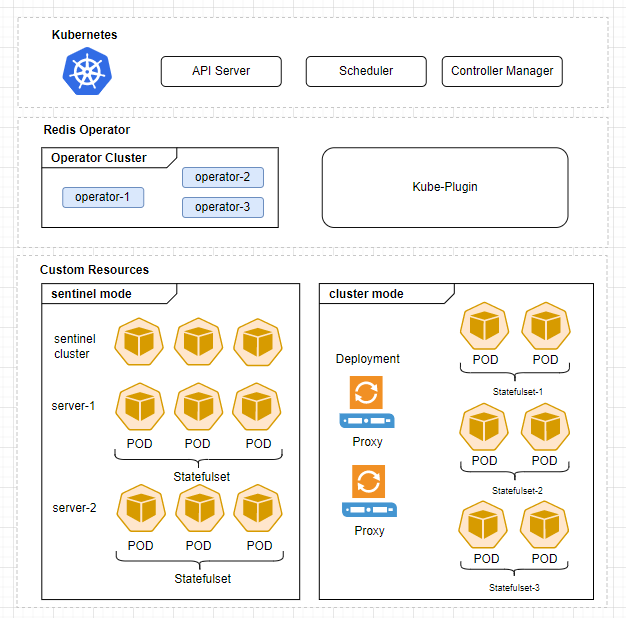The height and width of the screenshot is (618, 626).
Task: Click the Operator Cluster frame title
Action: pyautogui.click(x=99, y=158)
